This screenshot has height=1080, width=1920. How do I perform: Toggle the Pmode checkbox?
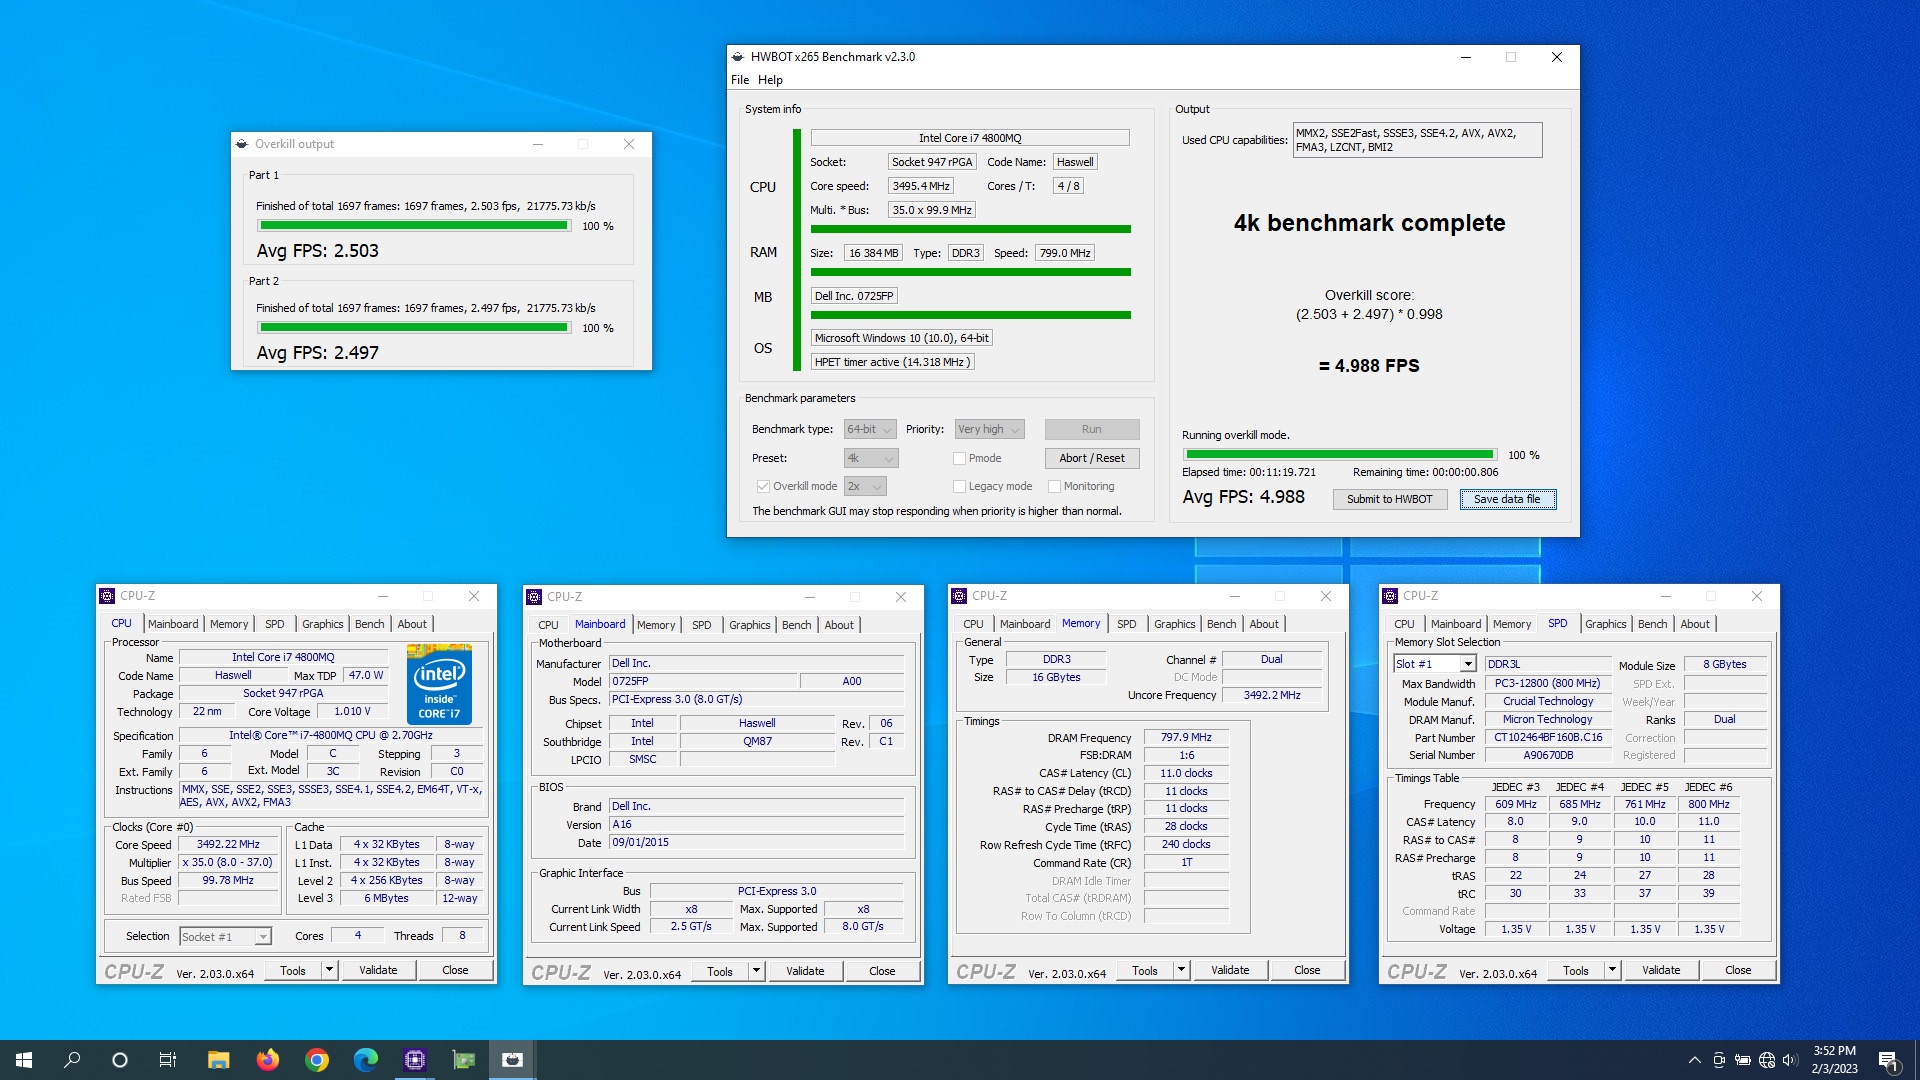tap(959, 458)
